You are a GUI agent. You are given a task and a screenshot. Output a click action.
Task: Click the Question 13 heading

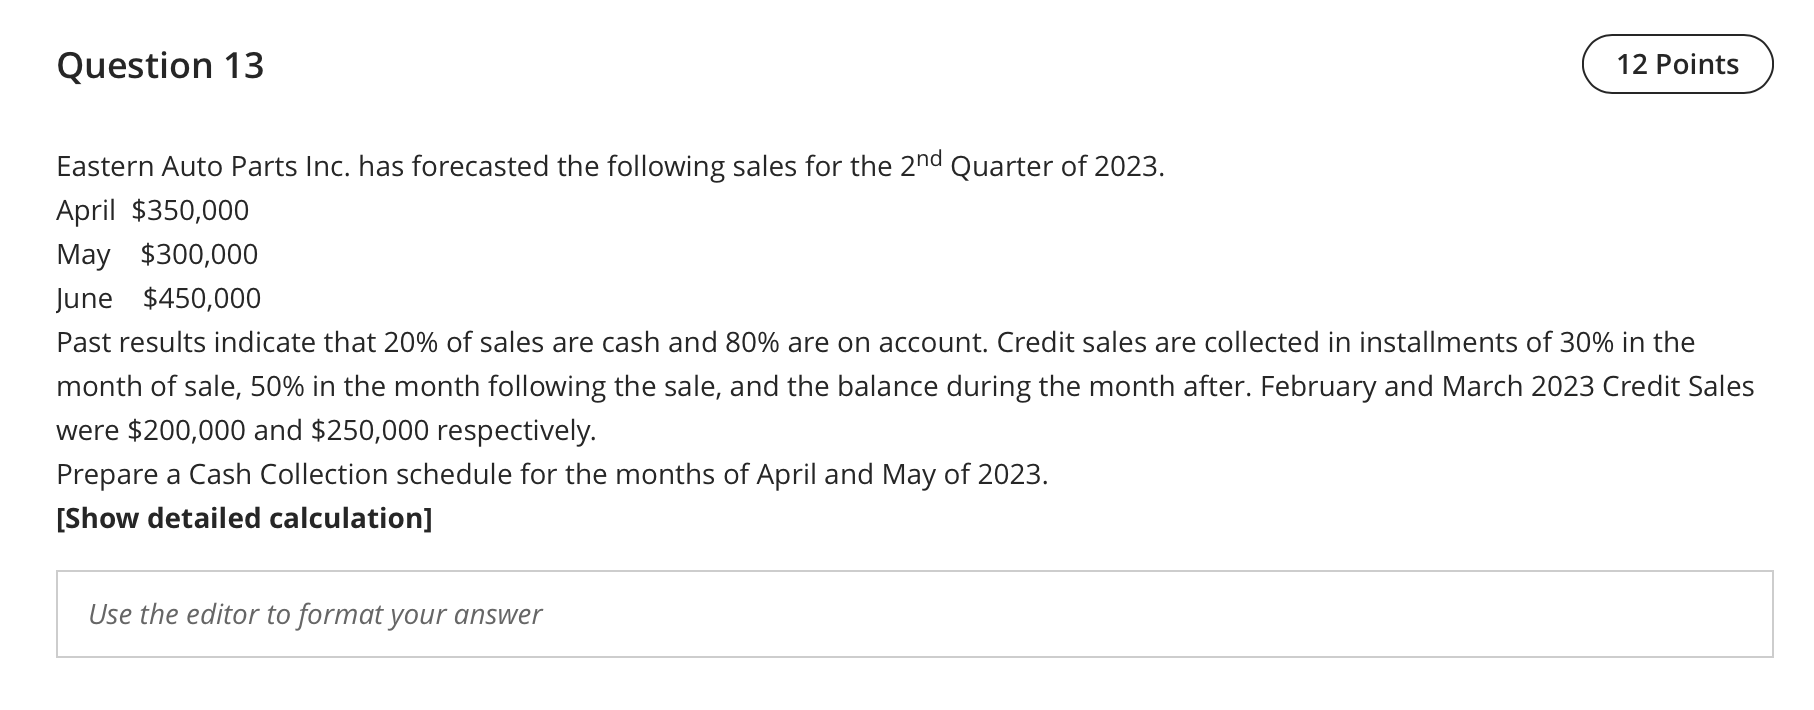click(x=161, y=64)
